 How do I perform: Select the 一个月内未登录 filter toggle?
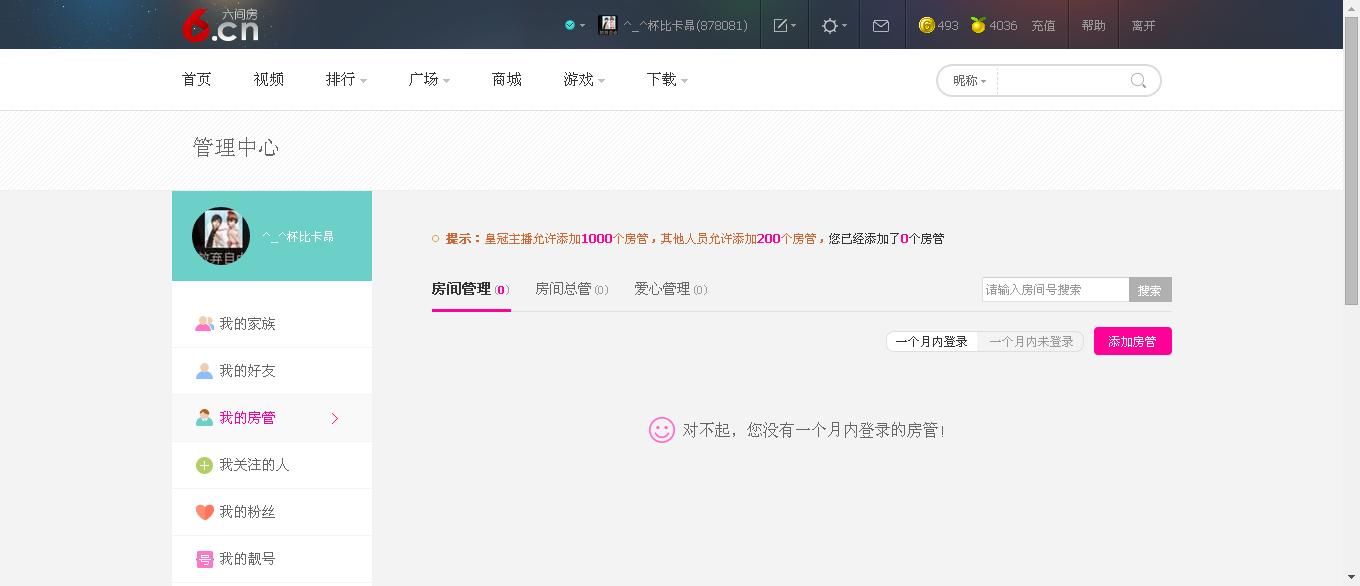[1031, 342]
